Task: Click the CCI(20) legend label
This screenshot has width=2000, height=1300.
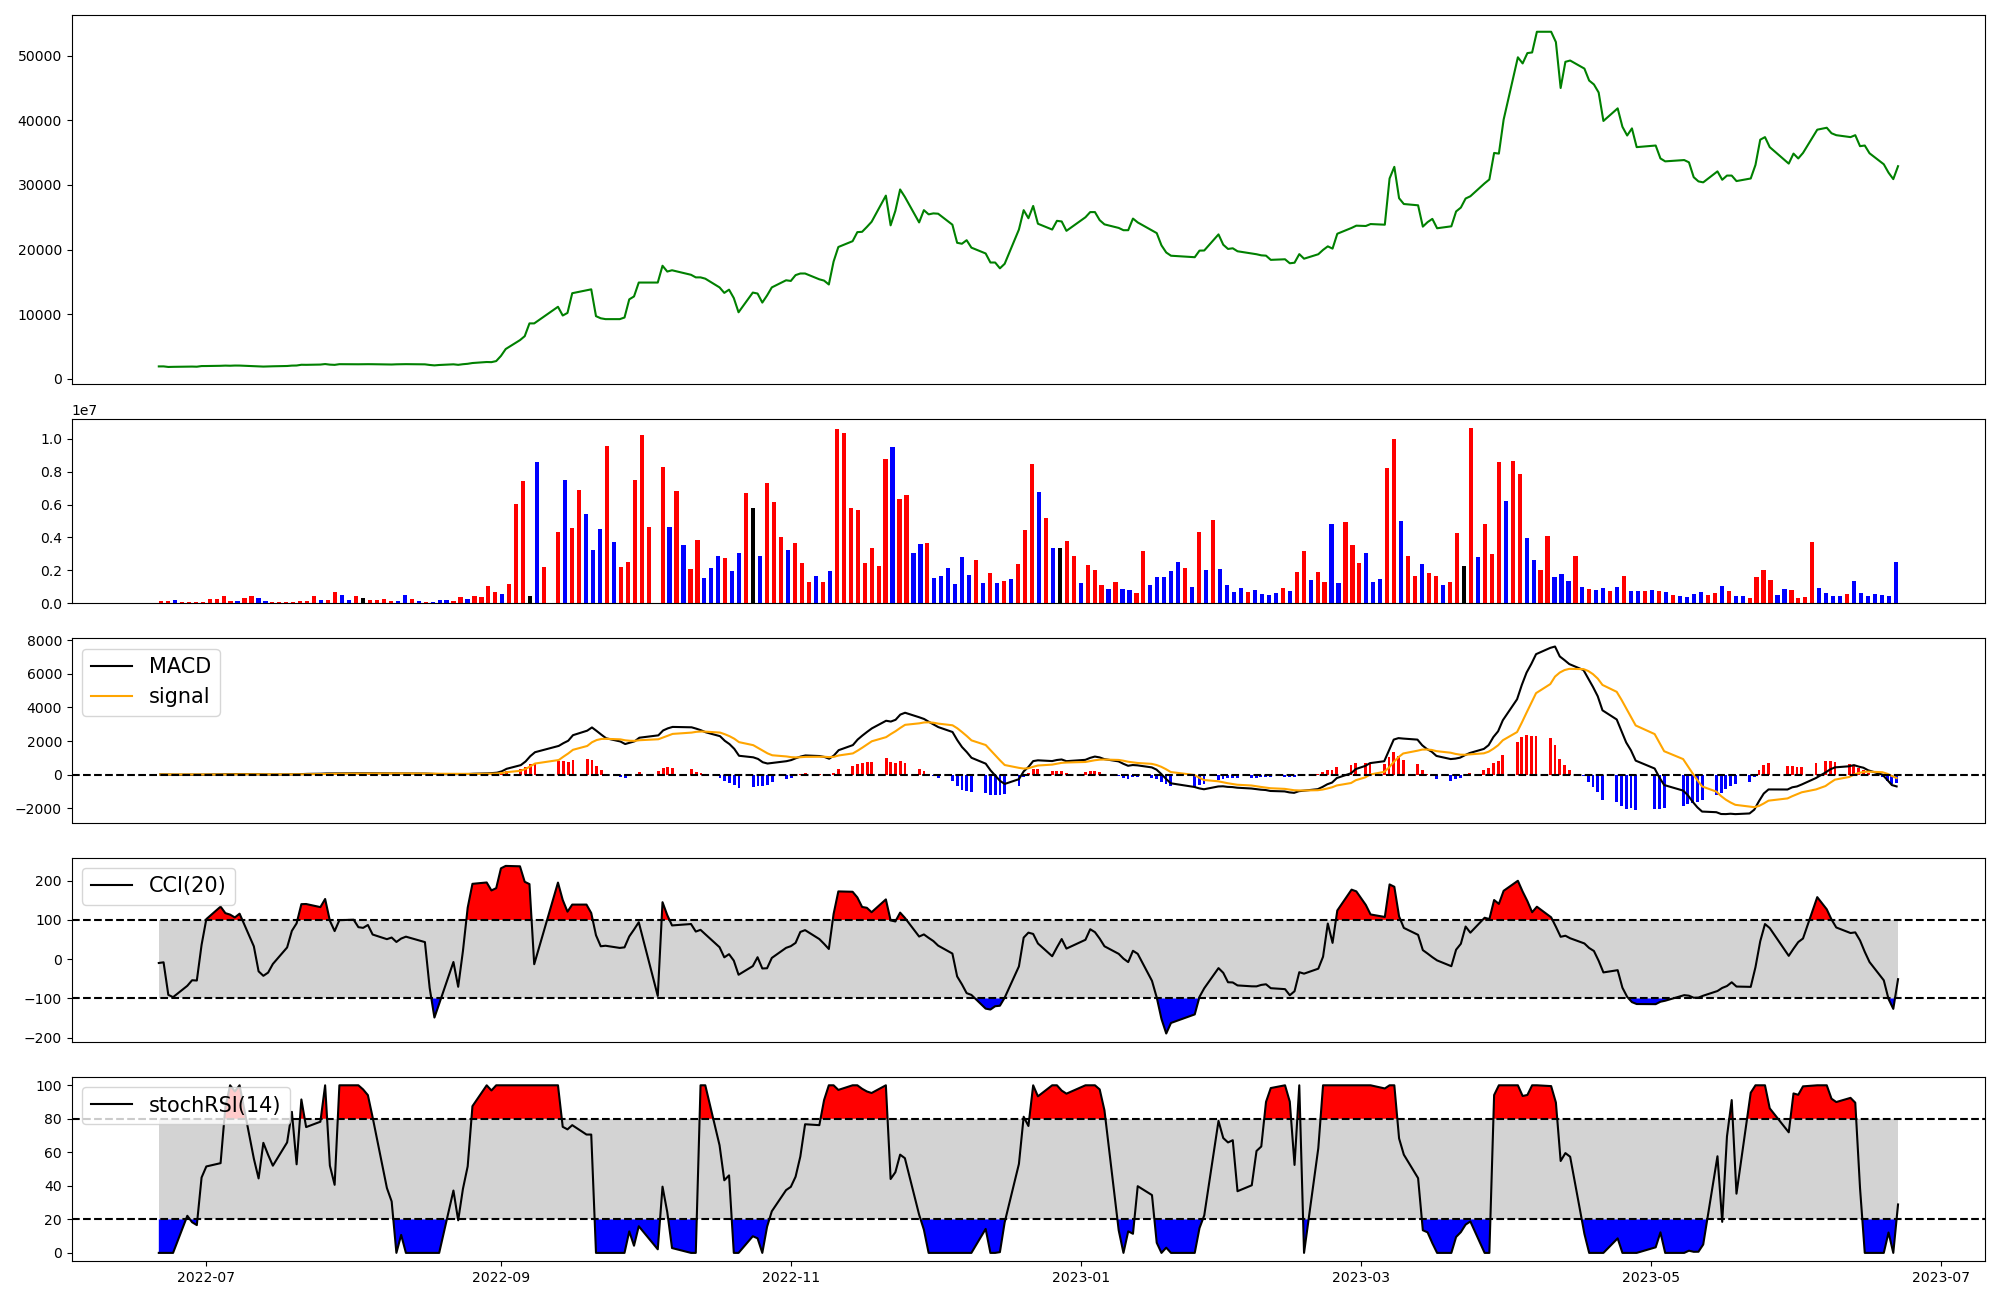Action: (x=187, y=885)
